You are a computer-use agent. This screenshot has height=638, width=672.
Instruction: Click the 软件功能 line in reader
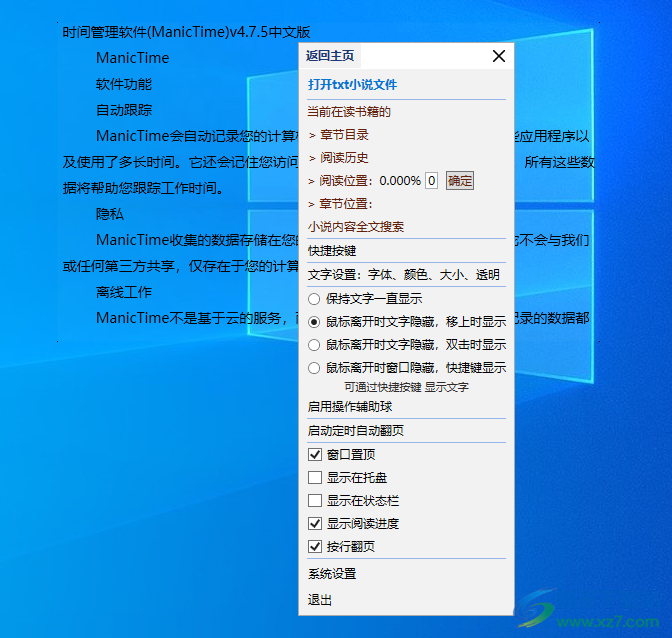(124, 84)
